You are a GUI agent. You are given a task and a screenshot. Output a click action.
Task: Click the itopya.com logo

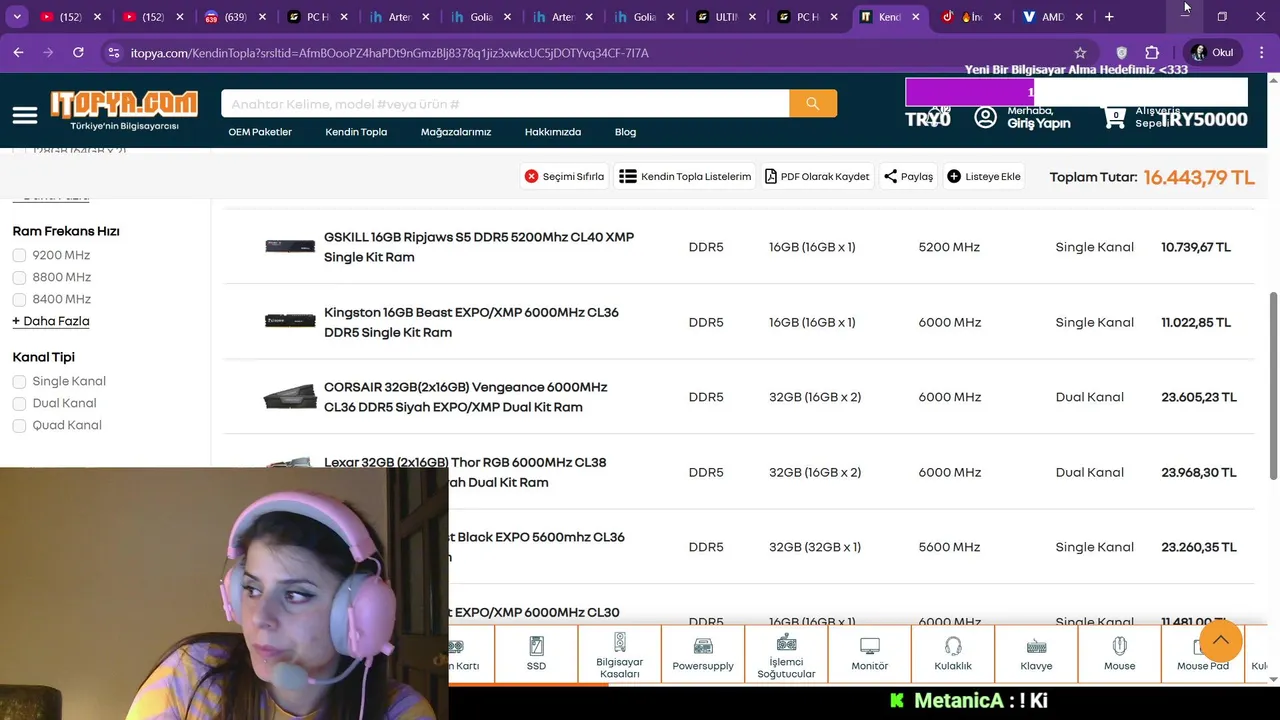pos(124,111)
